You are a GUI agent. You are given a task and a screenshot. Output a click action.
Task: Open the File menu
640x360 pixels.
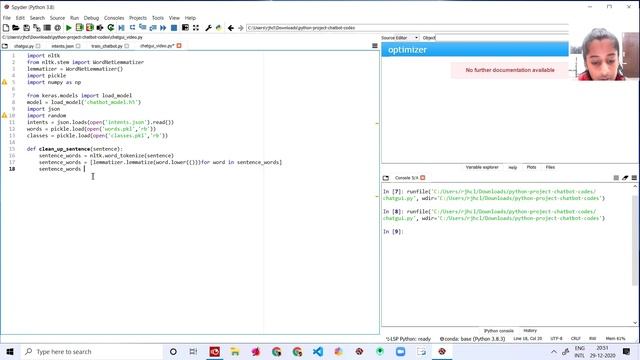pos(7,18)
